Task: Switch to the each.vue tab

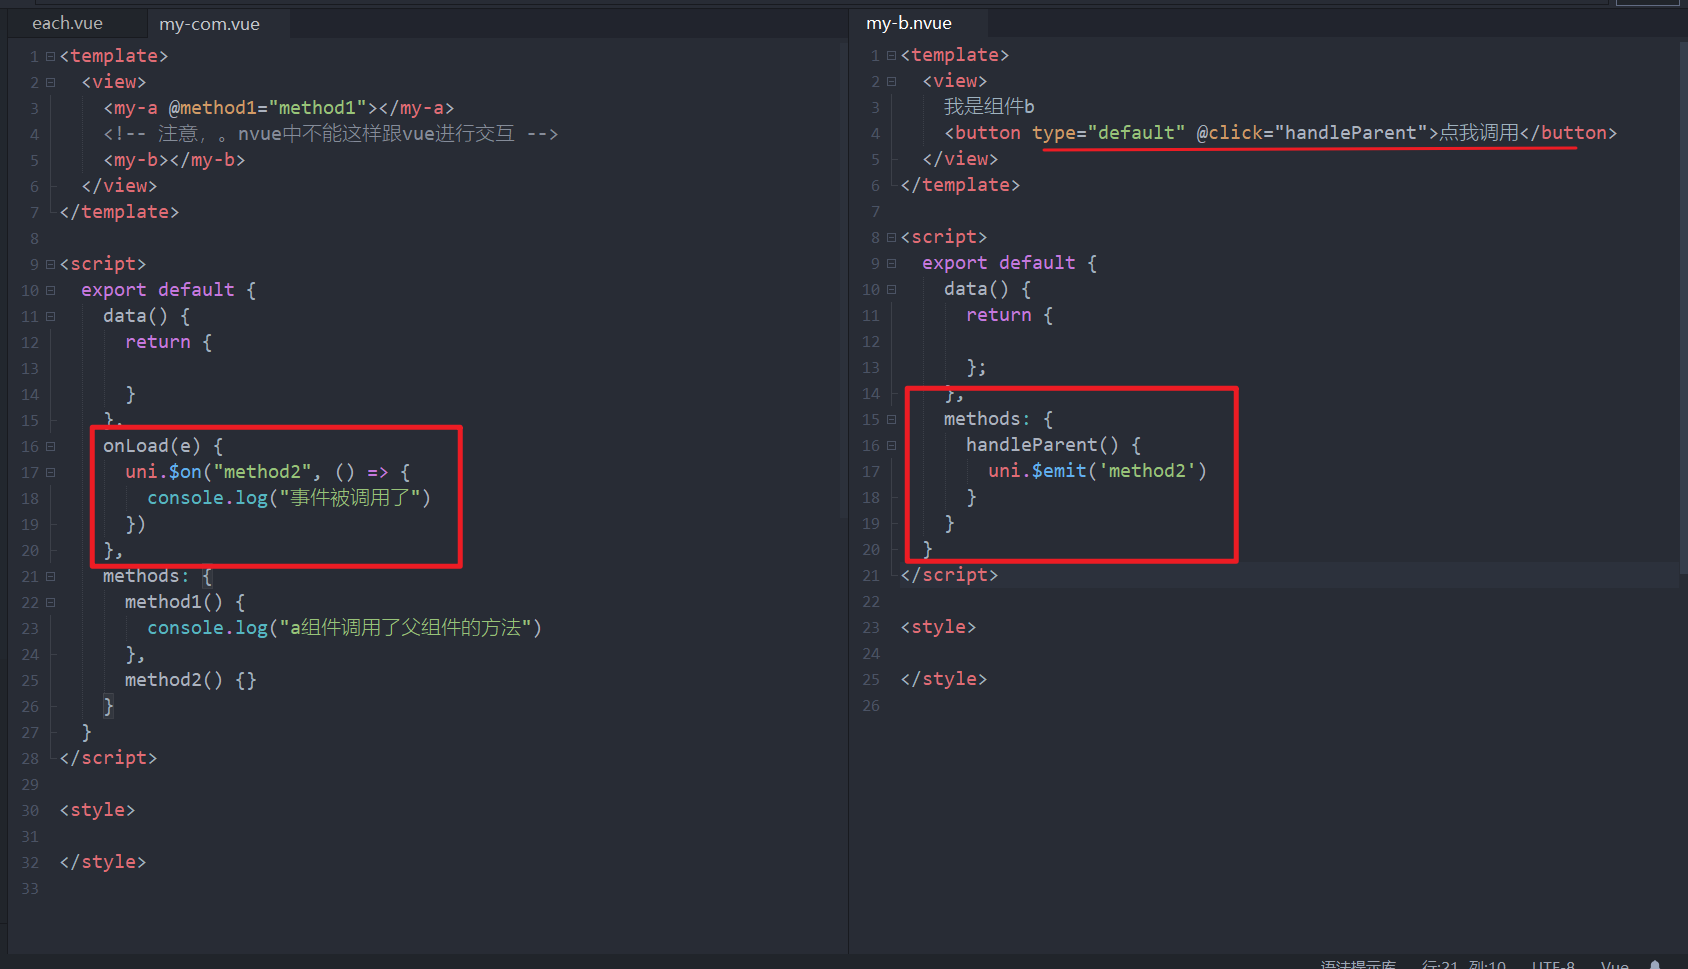Action: [67, 23]
